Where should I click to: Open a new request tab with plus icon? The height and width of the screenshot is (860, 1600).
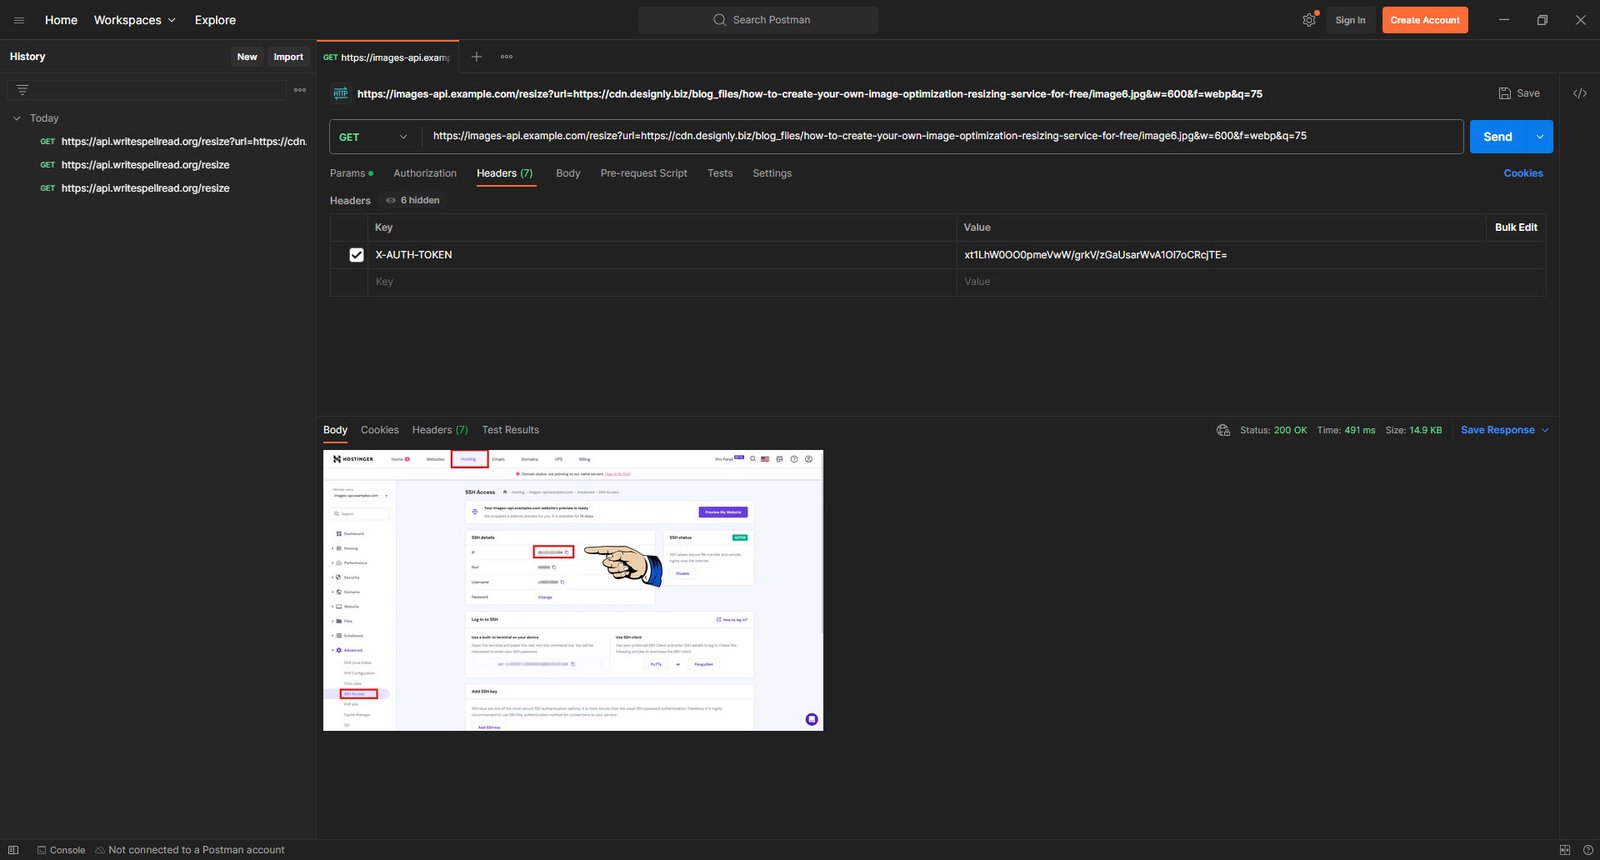(x=477, y=57)
